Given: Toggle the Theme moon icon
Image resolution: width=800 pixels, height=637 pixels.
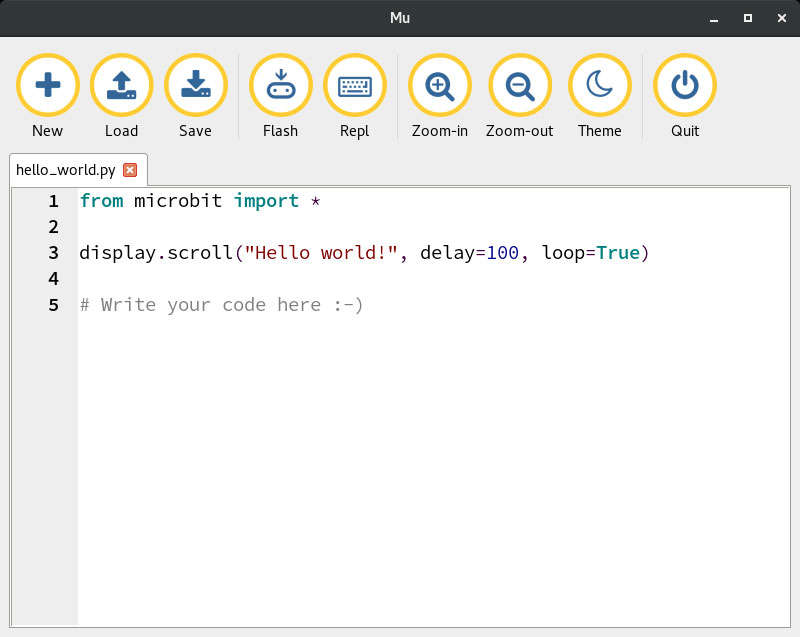Looking at the screenshot, I should coord(599,86).
